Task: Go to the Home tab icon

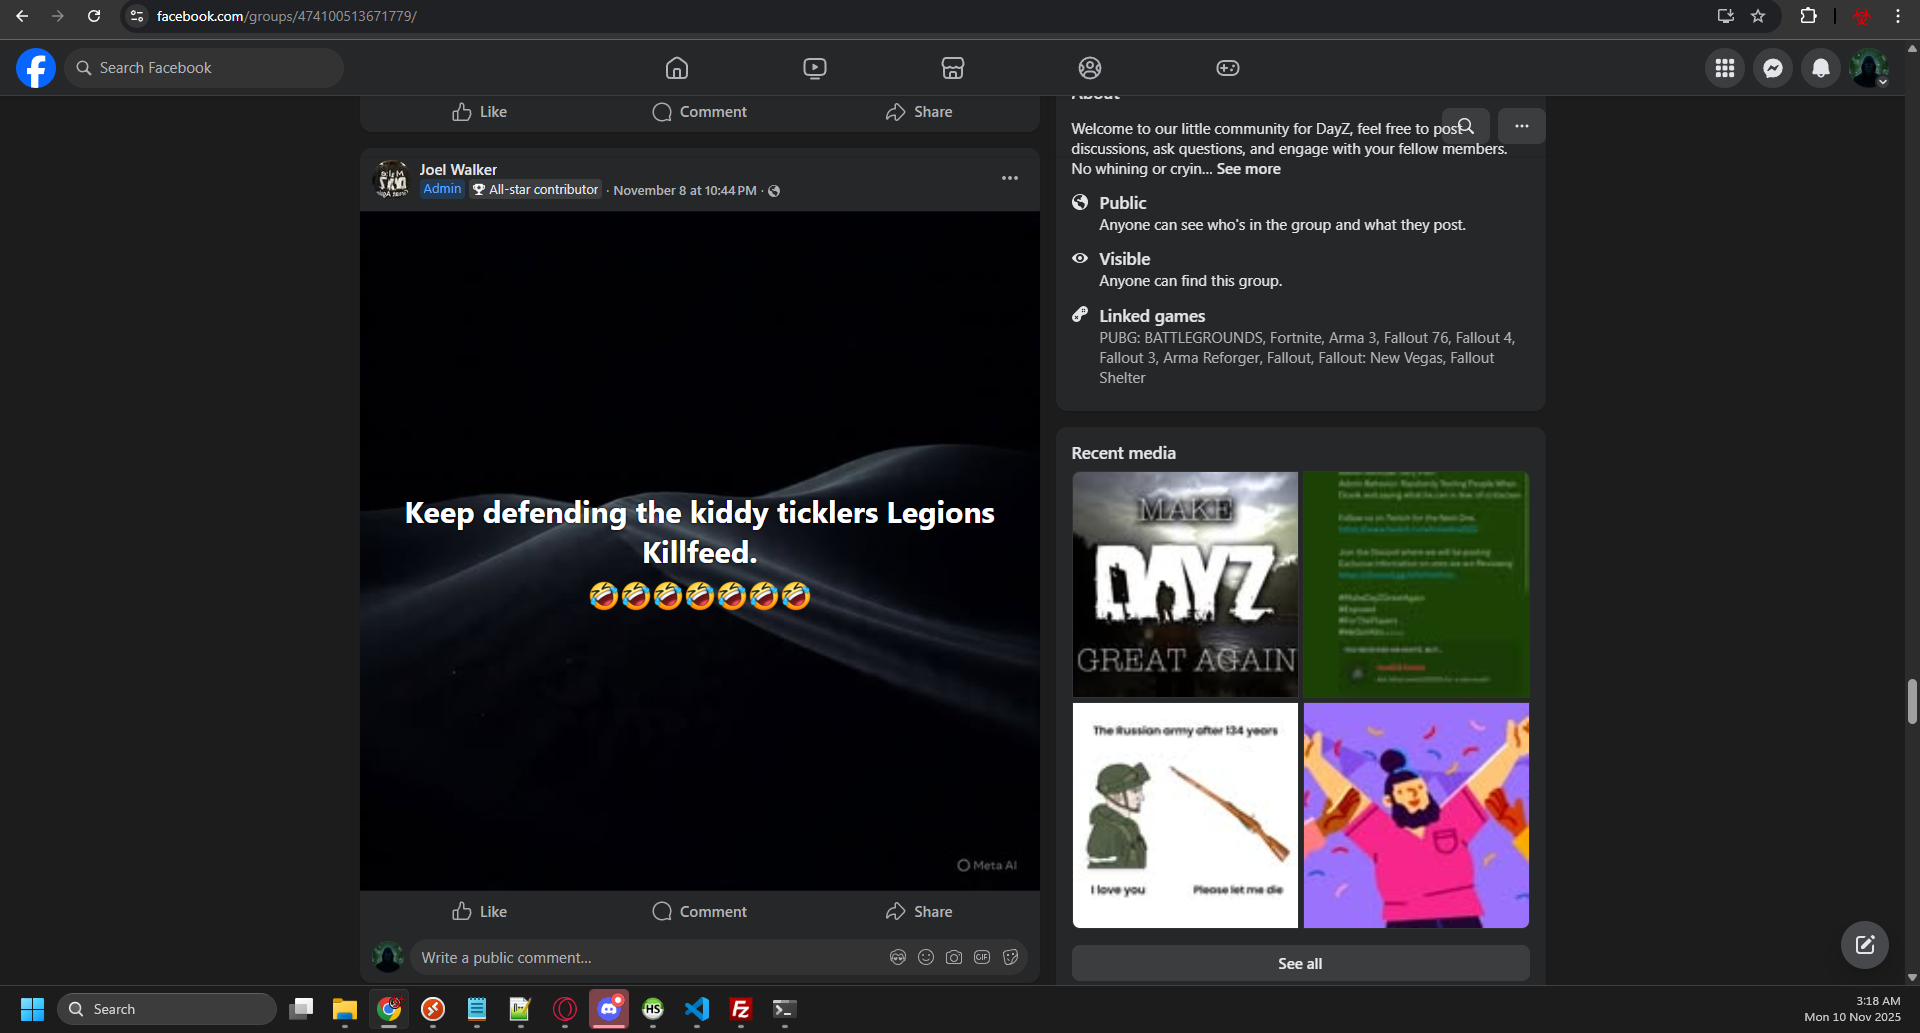Action: pyautogui.click(x=677, y=68)
